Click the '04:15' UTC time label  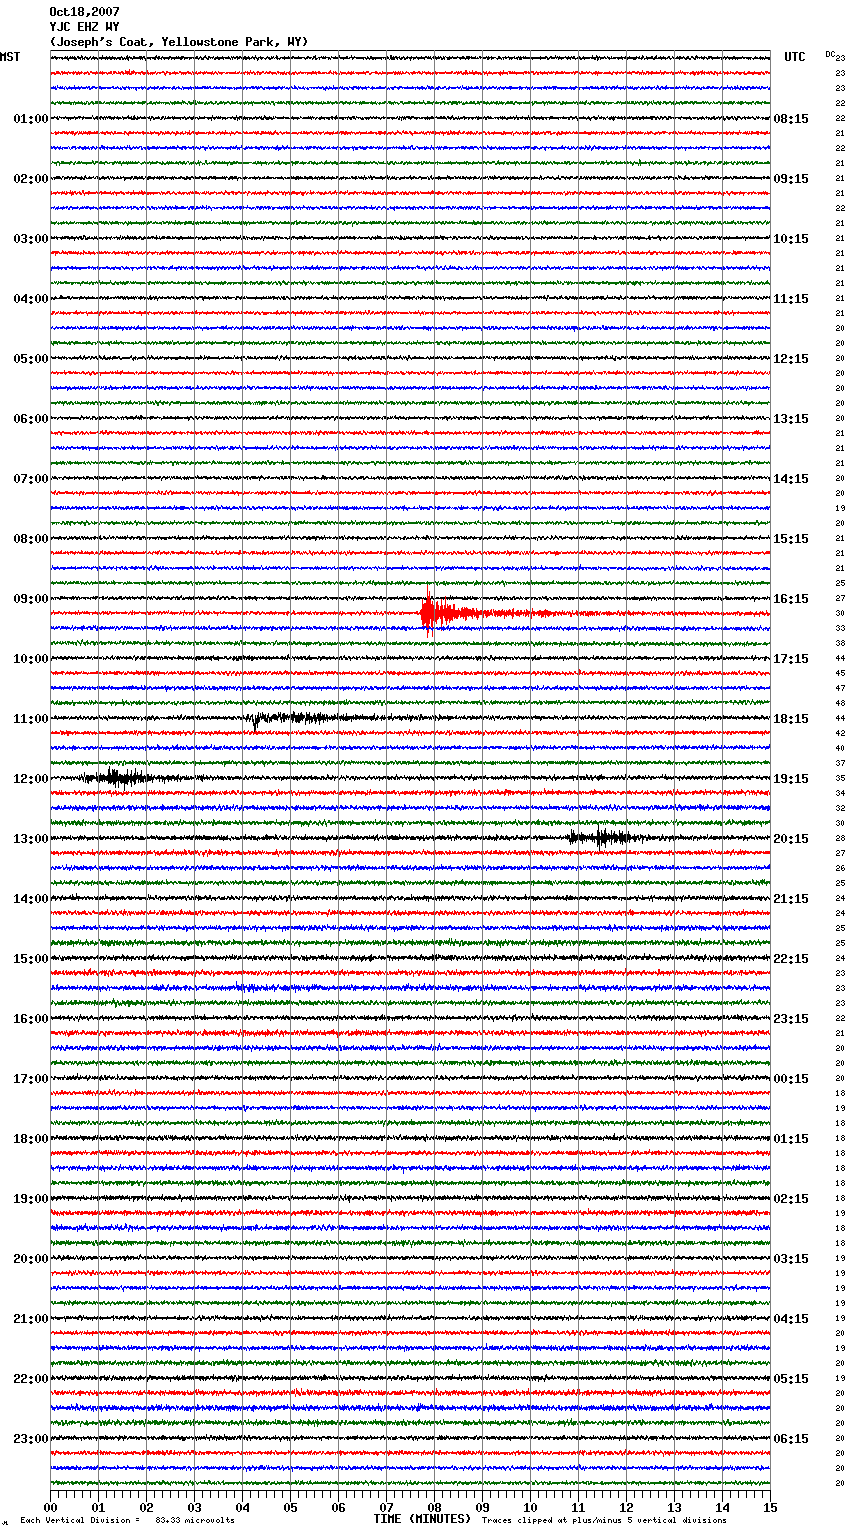791,1319
